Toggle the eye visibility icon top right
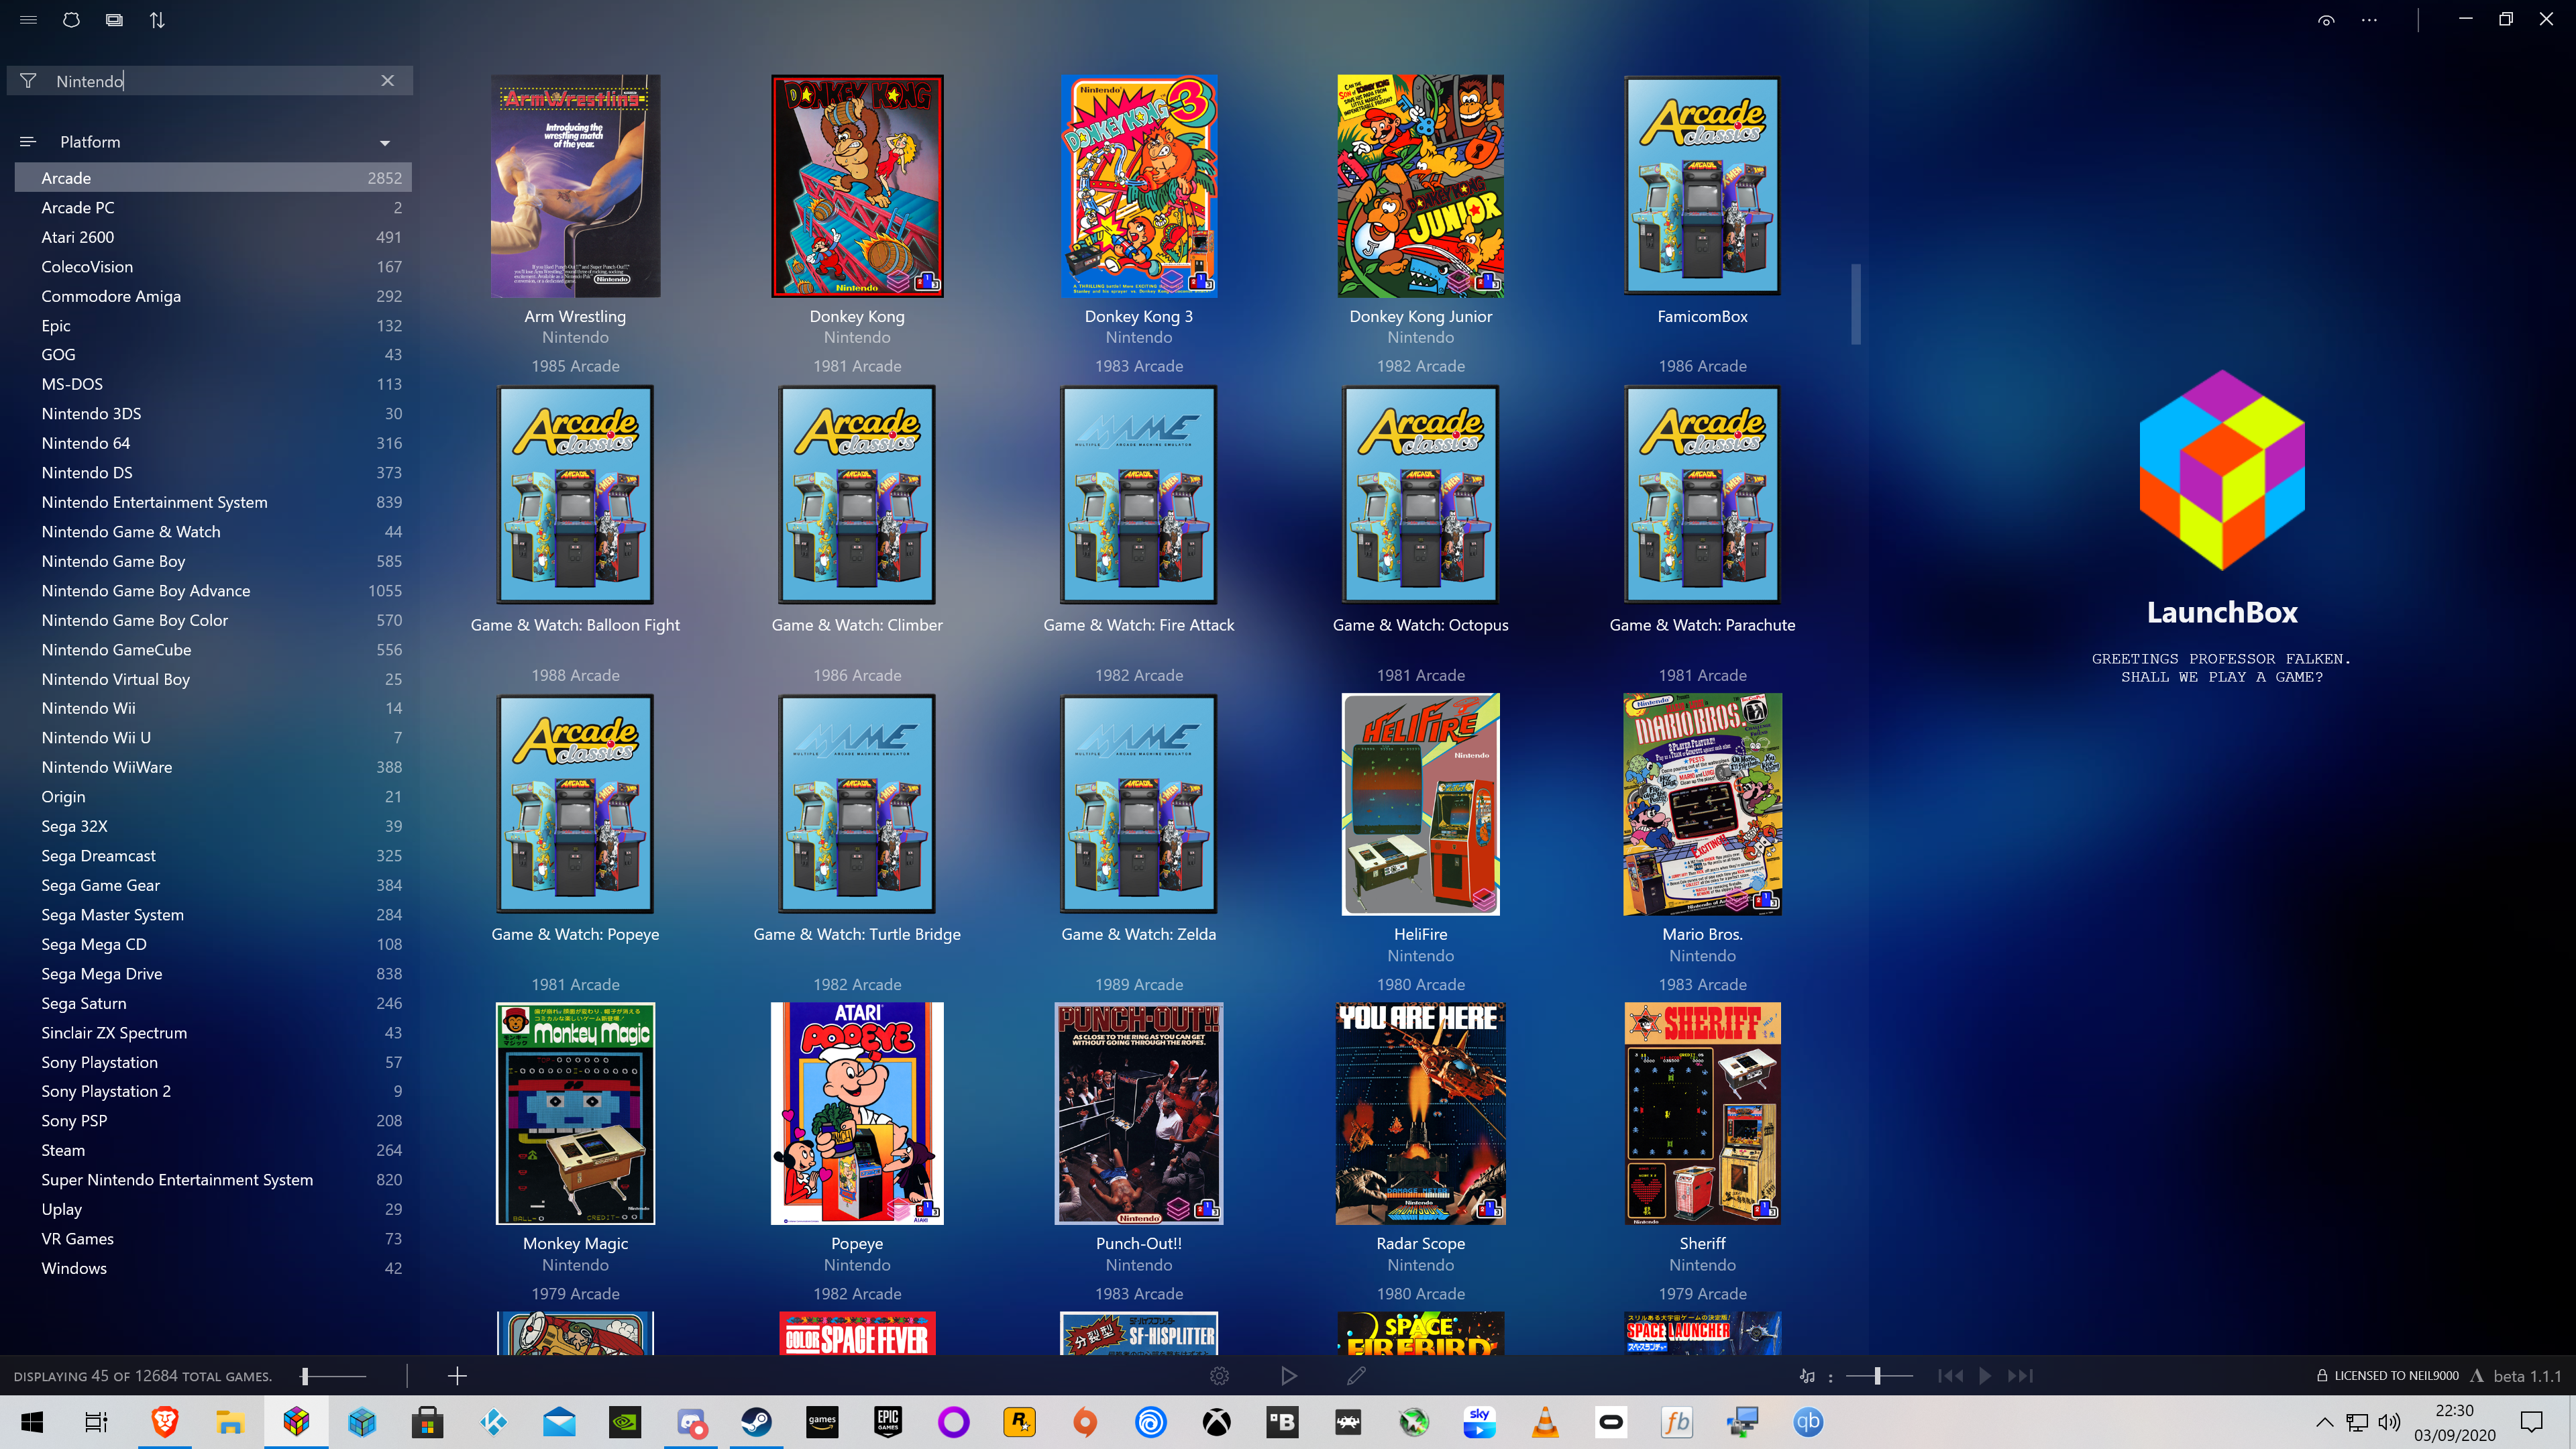 point(2326,20)
